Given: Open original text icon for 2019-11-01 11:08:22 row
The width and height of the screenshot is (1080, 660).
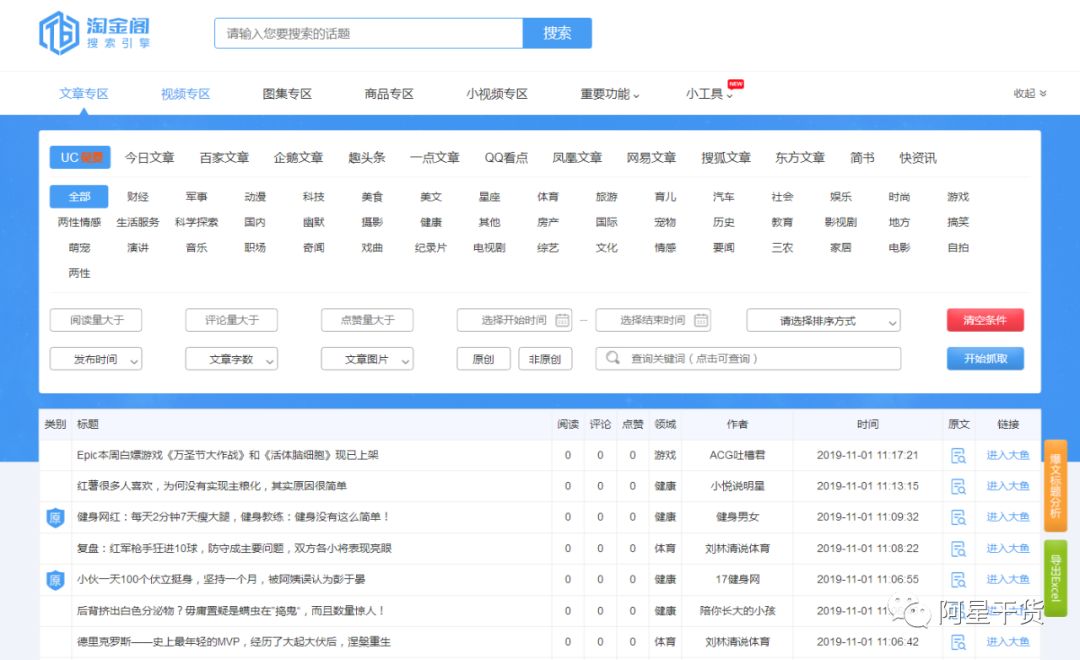Looking at the screenshot, I should pyautogui.click(x=958, y=549).
